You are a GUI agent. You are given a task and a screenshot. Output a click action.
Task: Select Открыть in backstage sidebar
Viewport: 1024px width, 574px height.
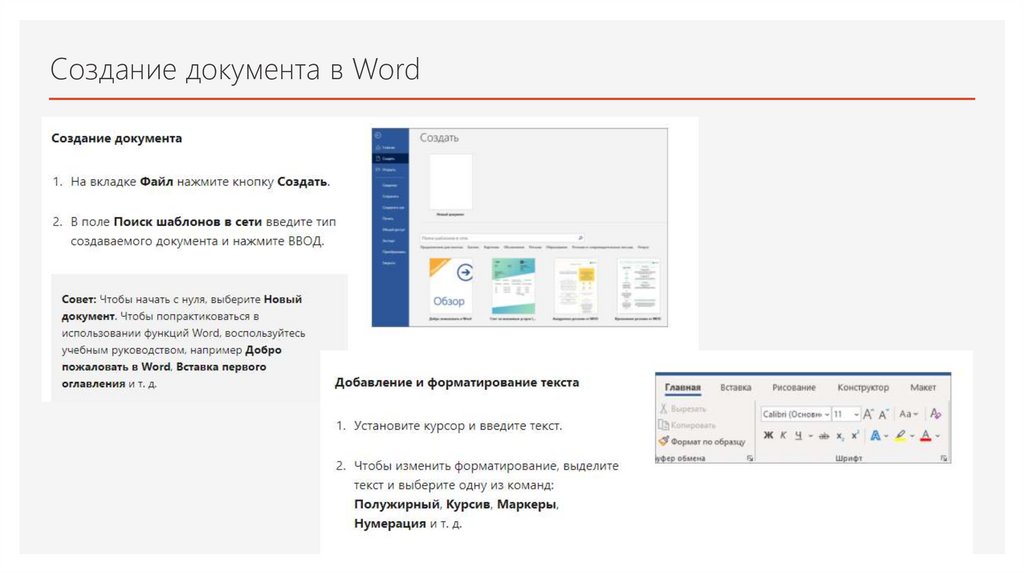point(388,169)
